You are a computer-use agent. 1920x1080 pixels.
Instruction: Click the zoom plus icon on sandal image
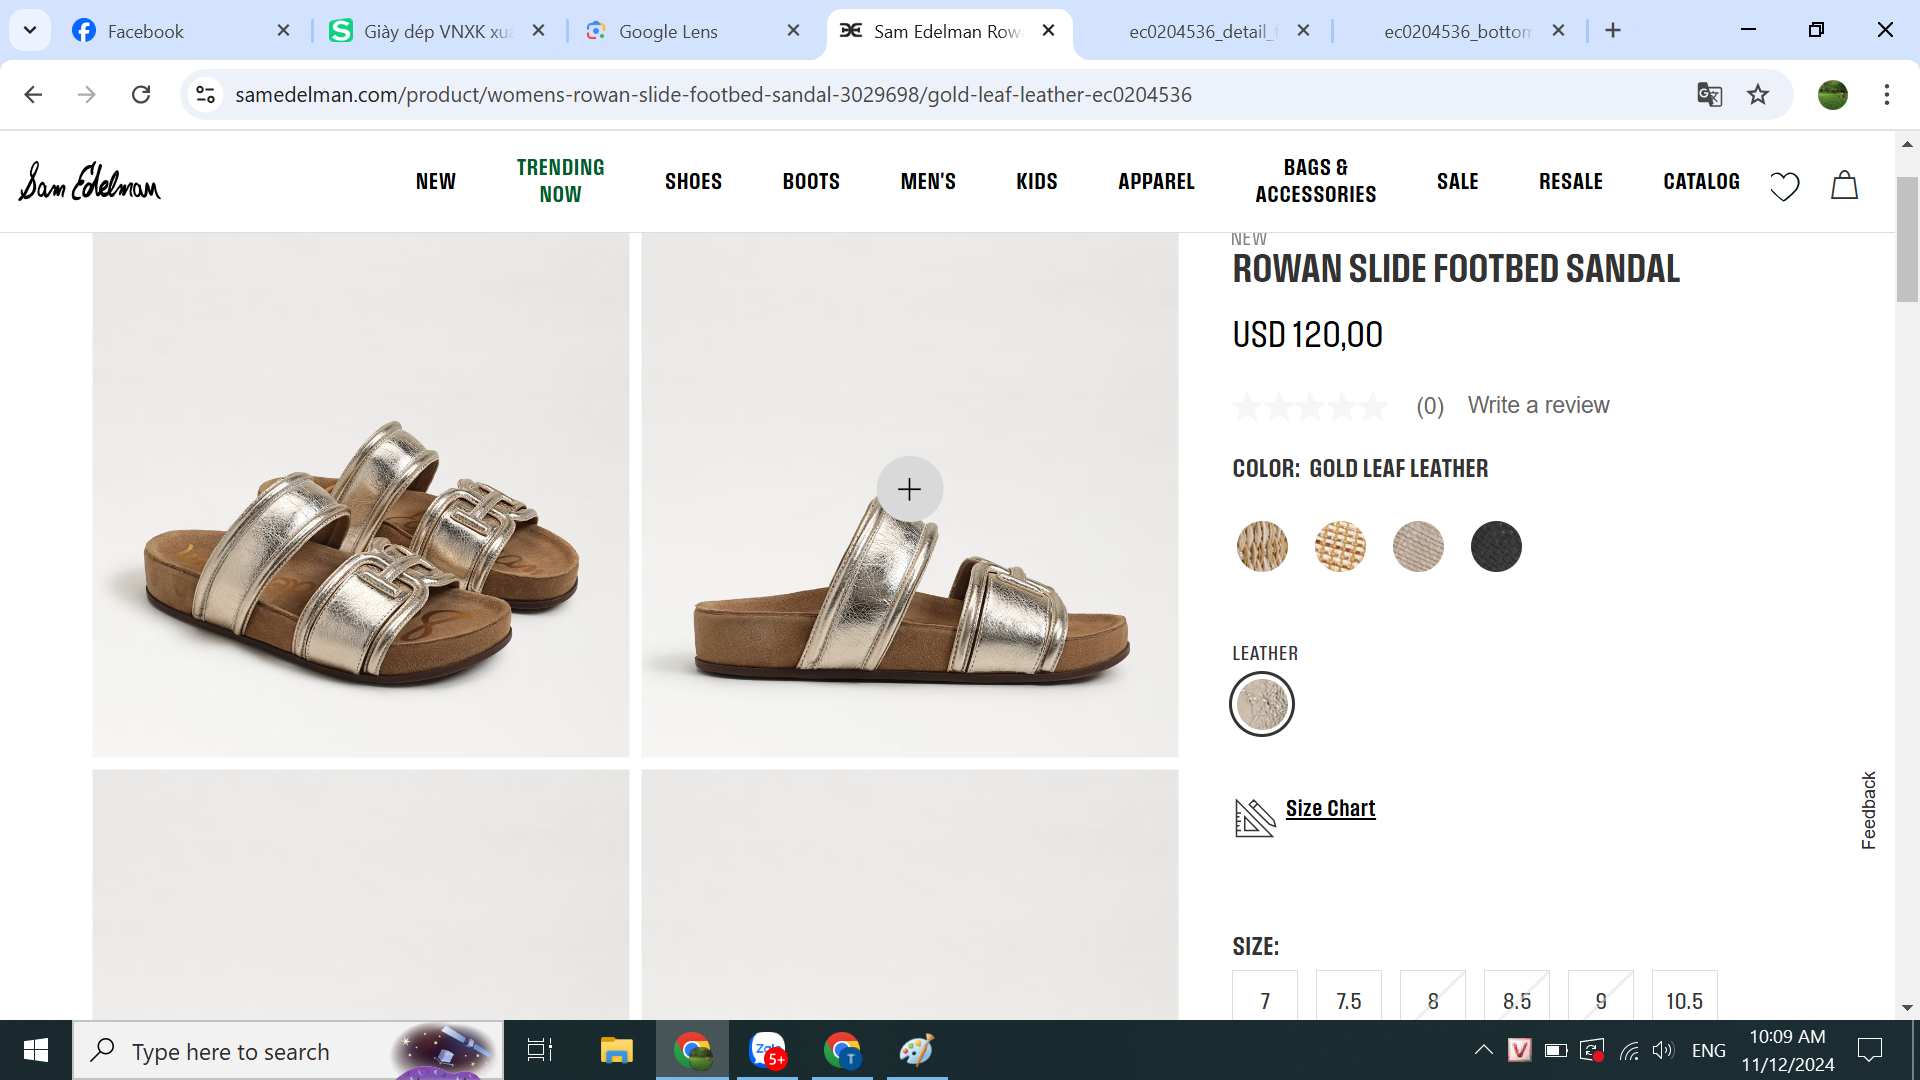909,489
